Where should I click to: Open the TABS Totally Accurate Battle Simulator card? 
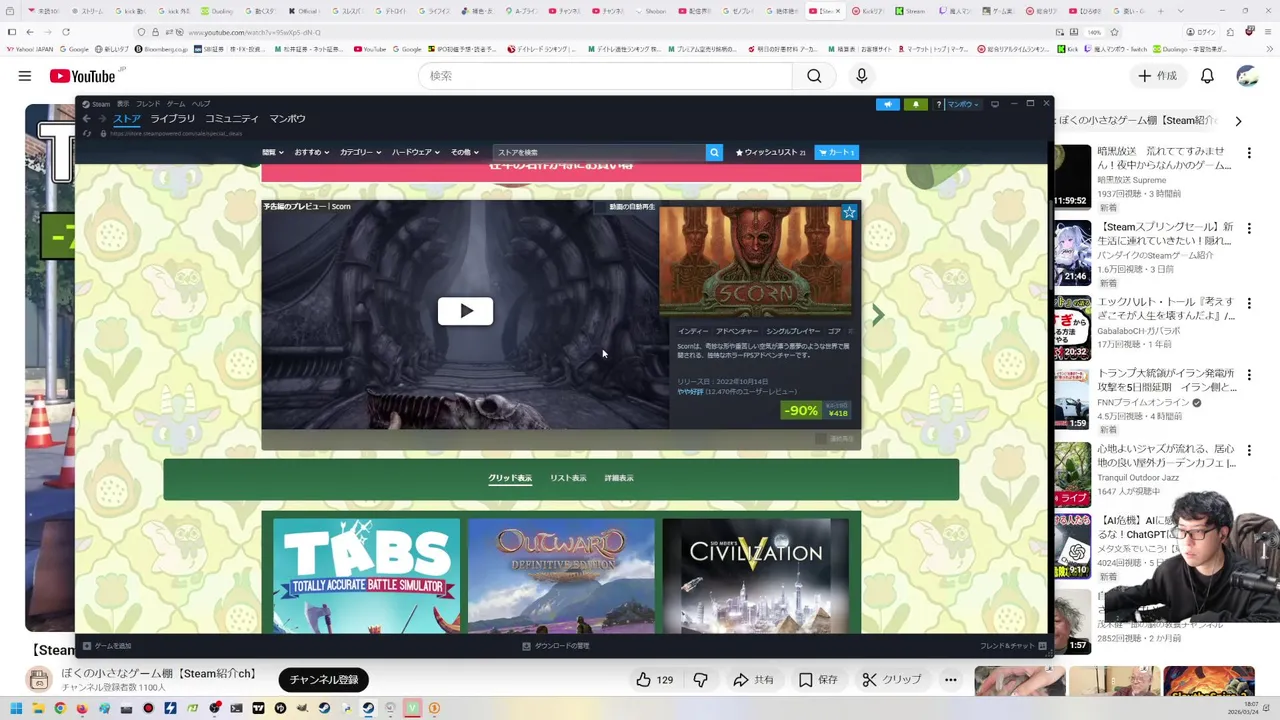pos(367,575)
